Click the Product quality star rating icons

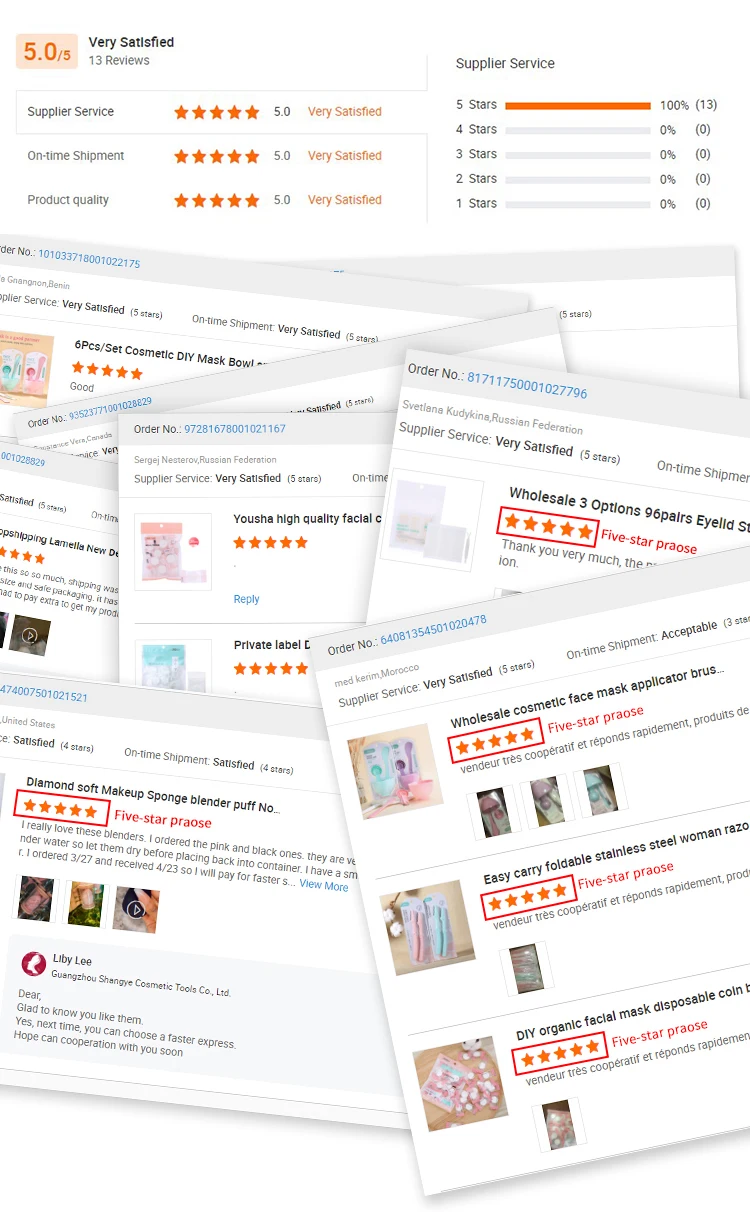tap(216, 200)
